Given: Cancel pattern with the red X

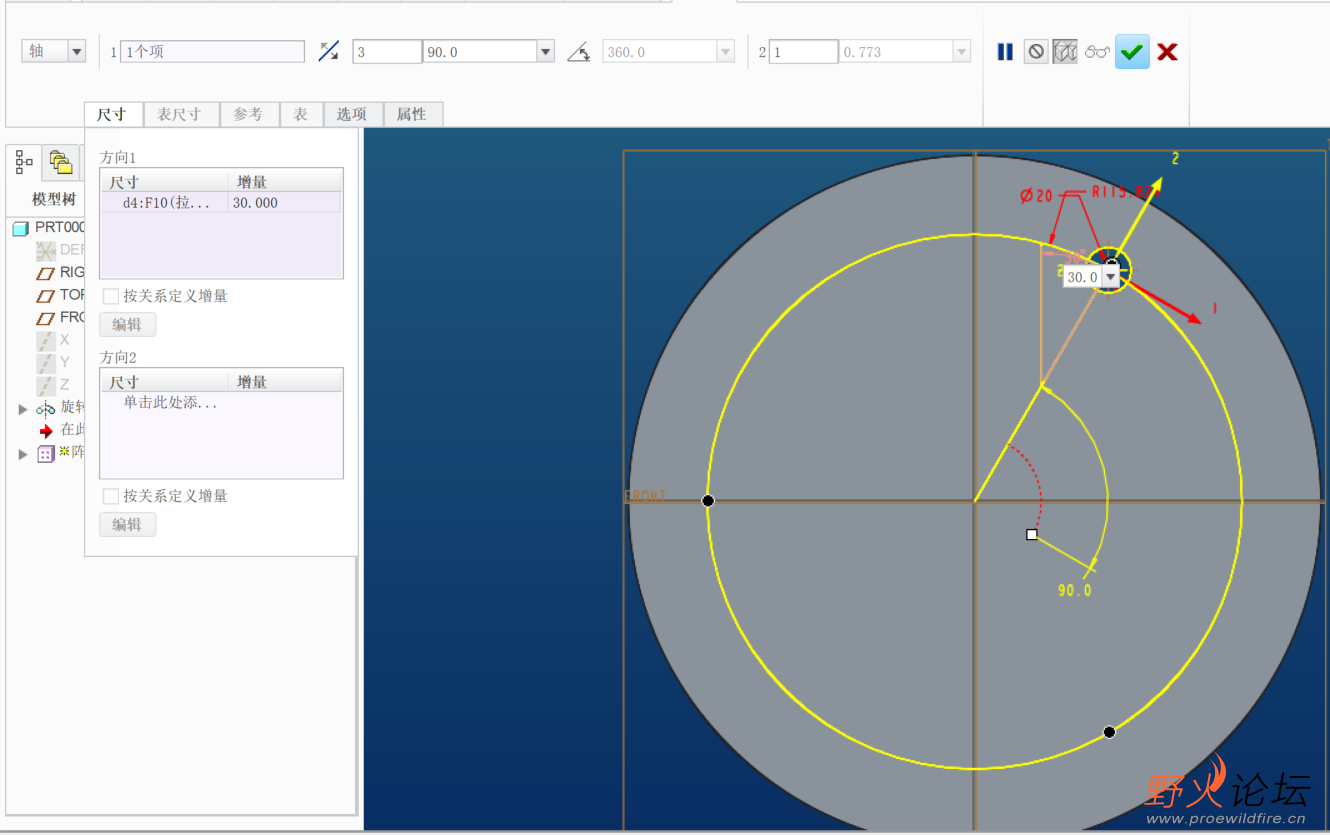Looking at the screenshot, I should click(1167, 52).
